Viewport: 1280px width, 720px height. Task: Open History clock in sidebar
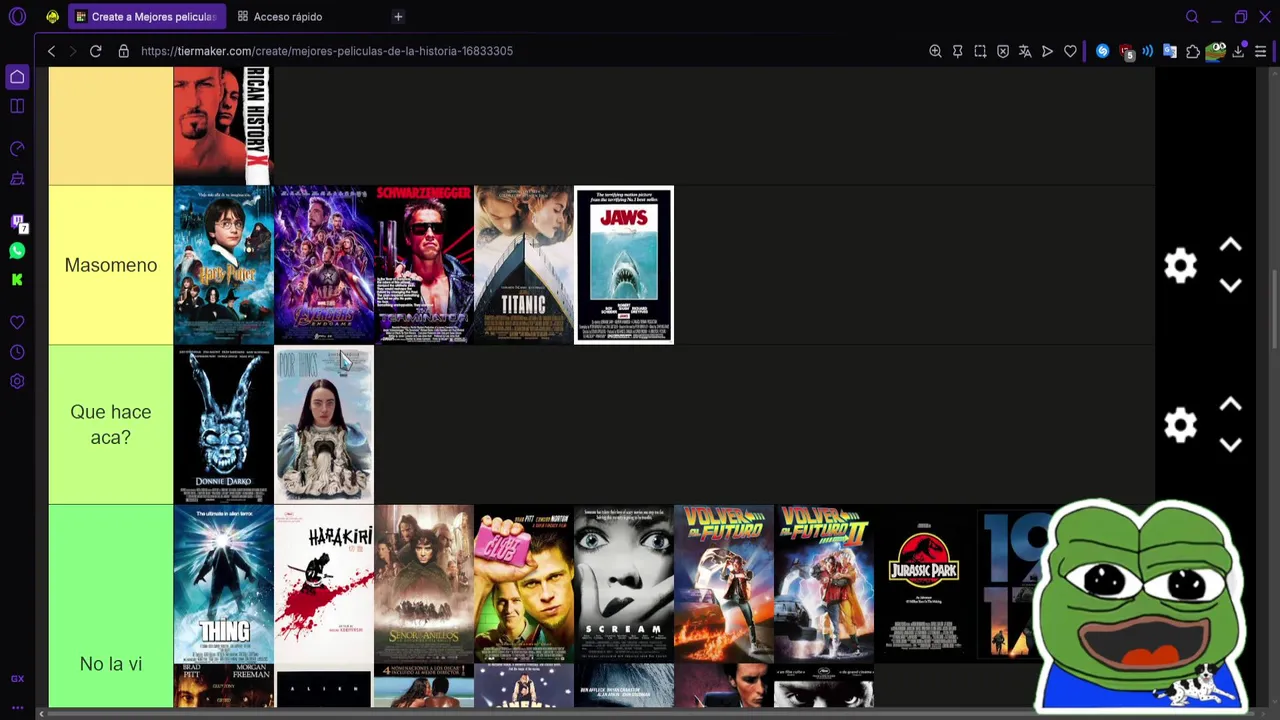[x=17, y=352]
